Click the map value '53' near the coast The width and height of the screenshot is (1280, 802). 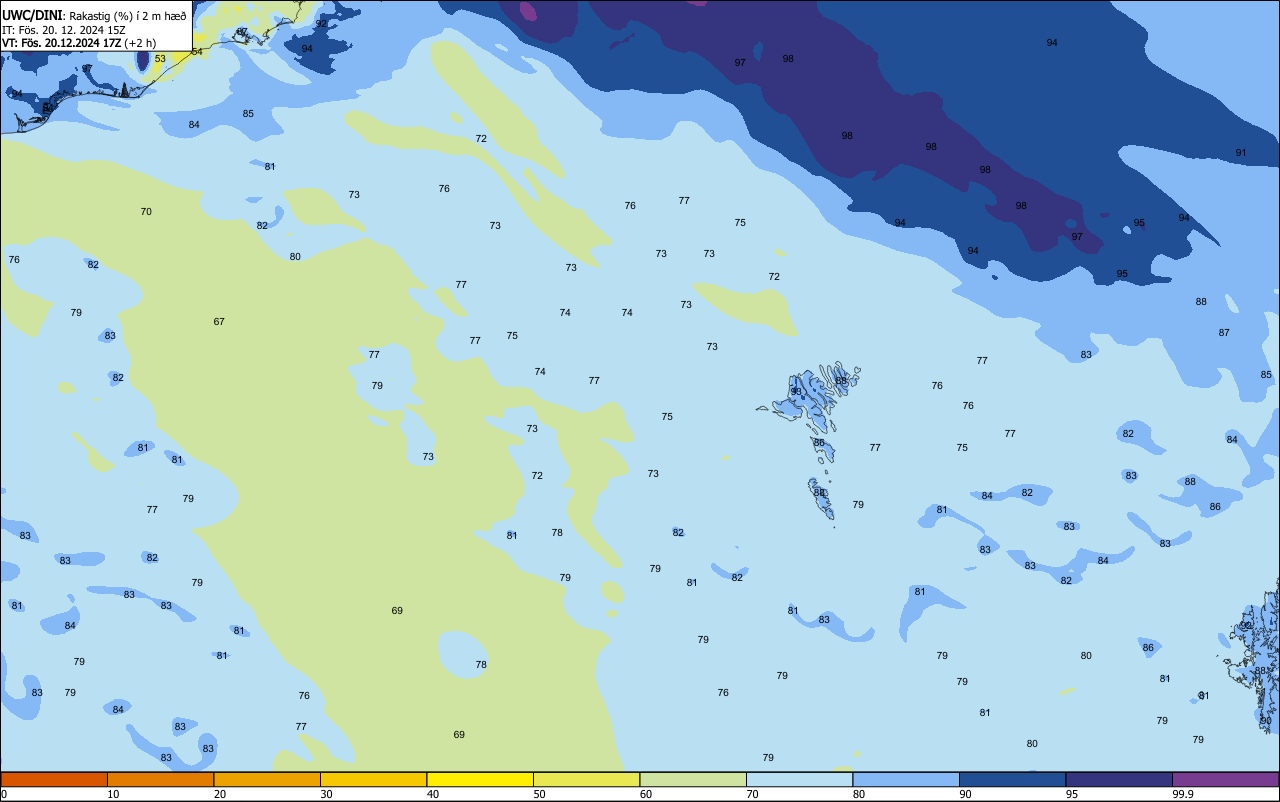pos(160,58)
